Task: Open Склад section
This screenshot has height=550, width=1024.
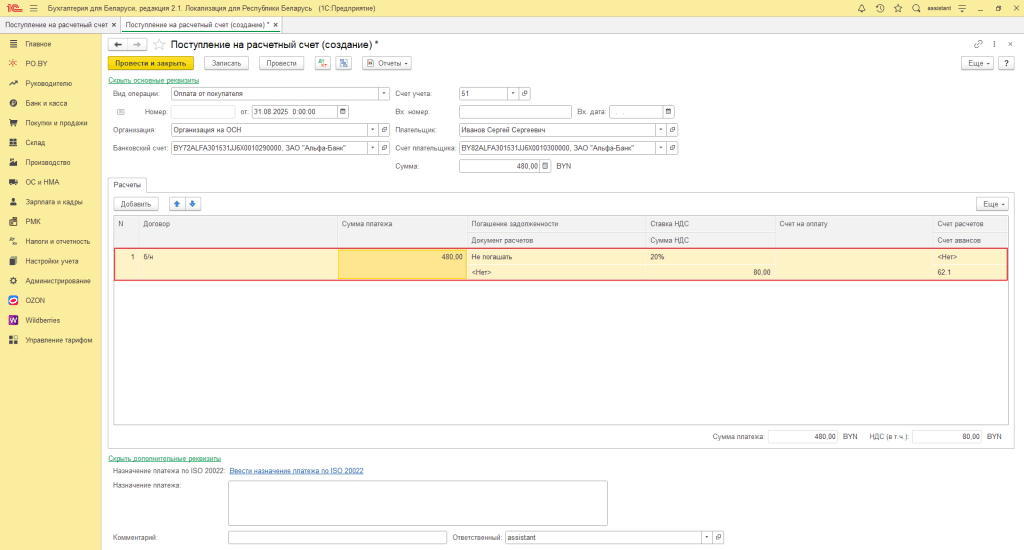Action: tap(35, 142)
